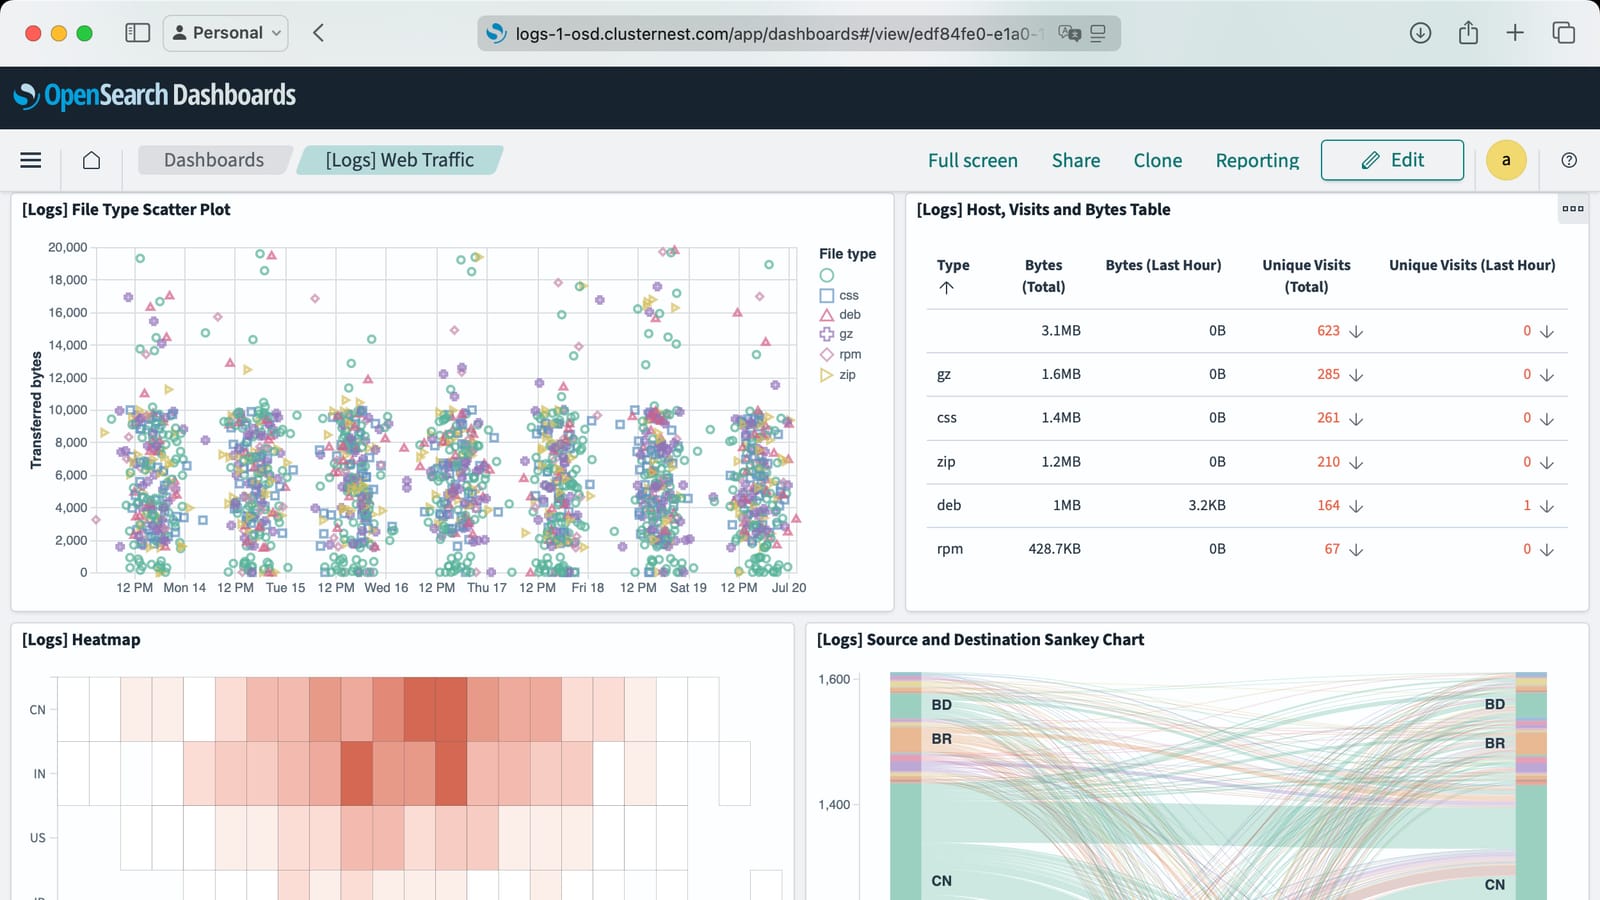Open the Safari downloads icon

[1420, 33]
